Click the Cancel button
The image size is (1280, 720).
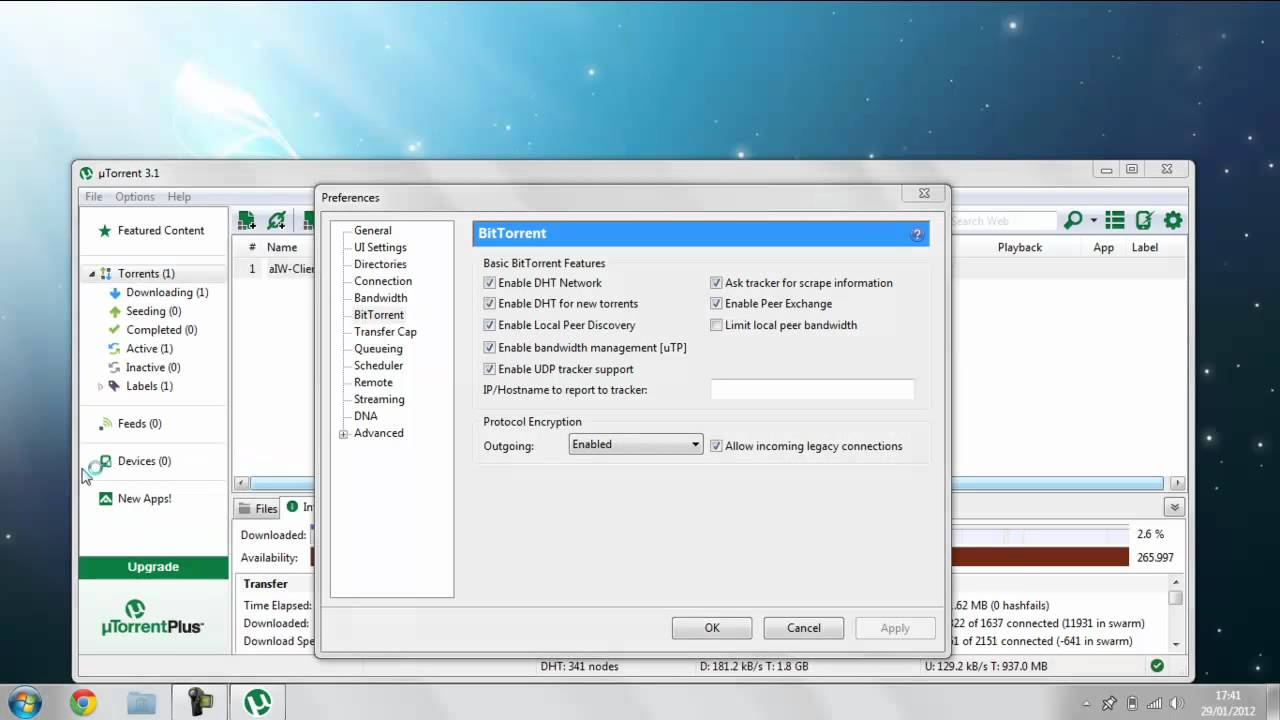(804, 628)
